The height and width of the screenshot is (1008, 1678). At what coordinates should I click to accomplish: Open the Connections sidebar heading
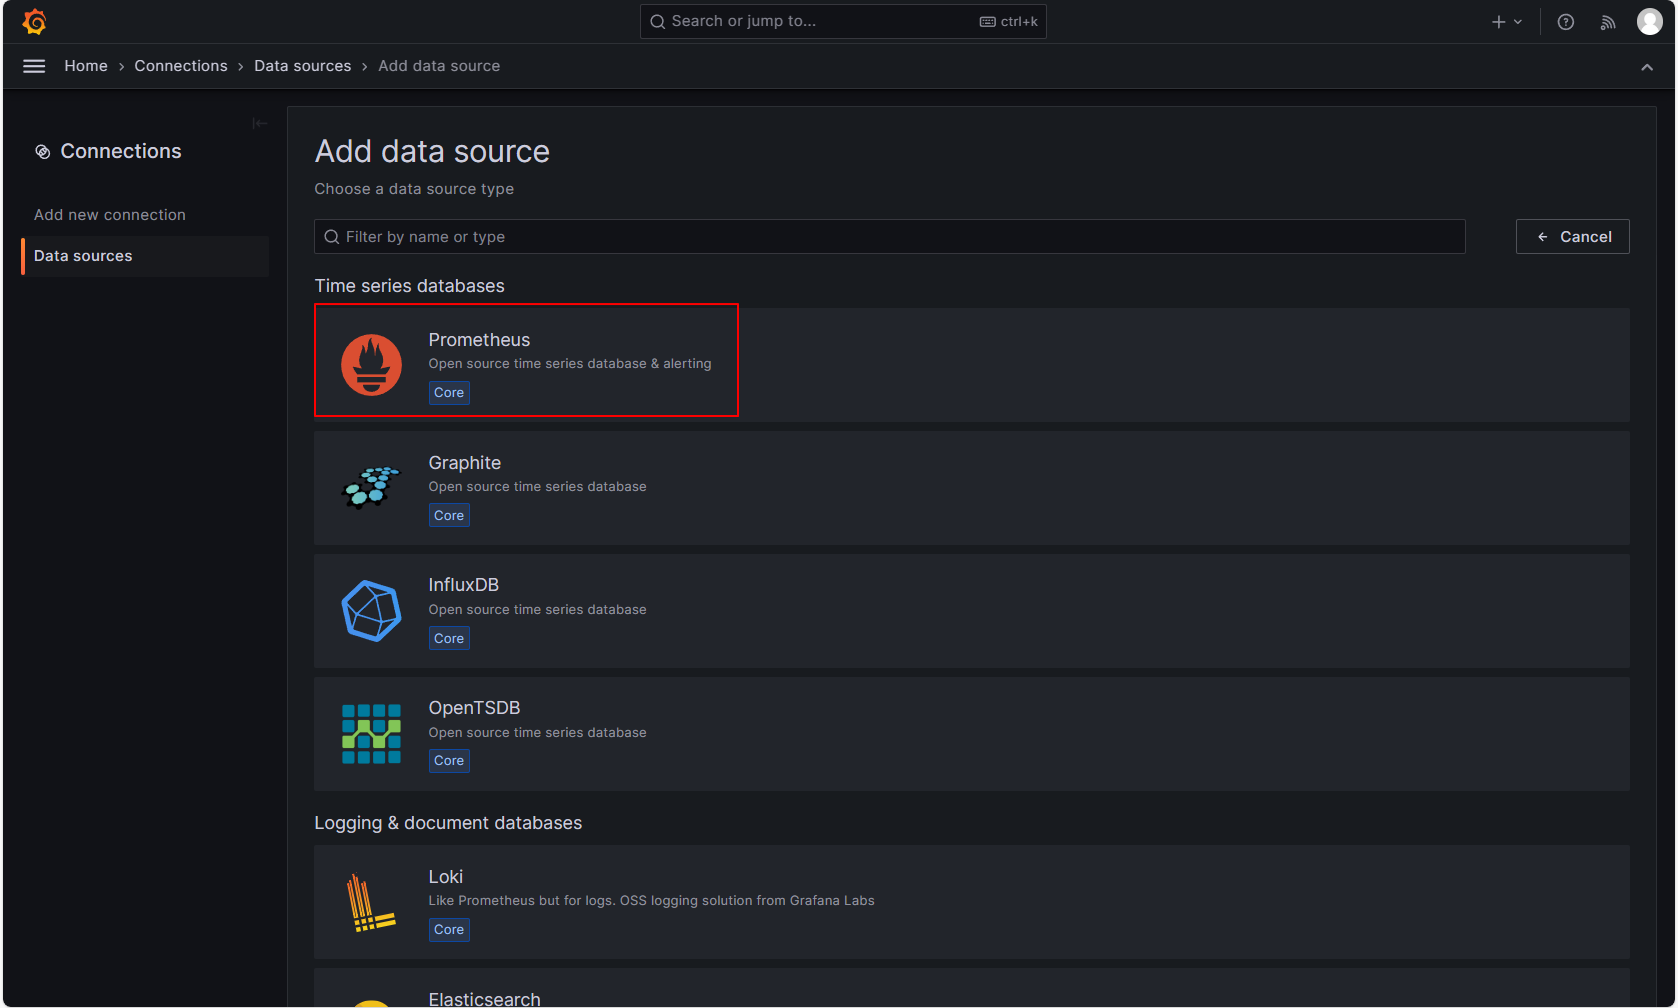click(x=121, y=151)
